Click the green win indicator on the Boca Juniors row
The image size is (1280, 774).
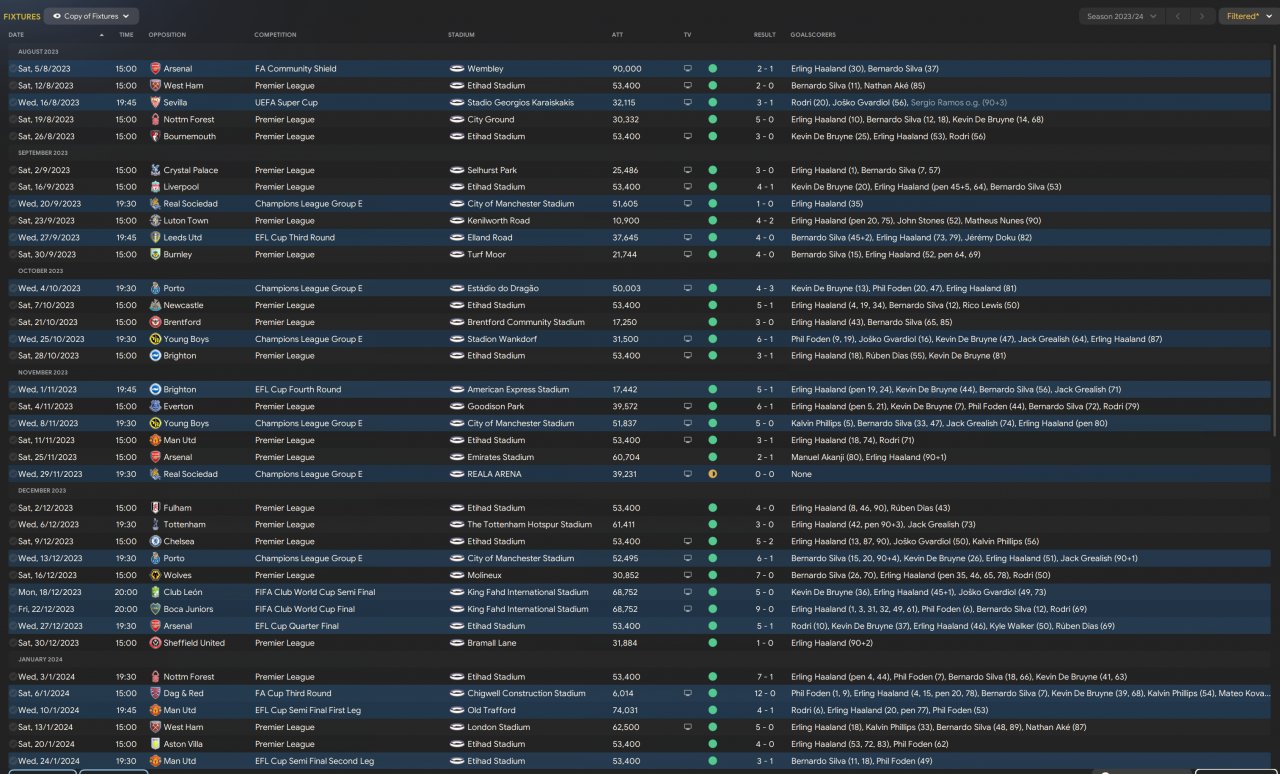tap(712, 609)
